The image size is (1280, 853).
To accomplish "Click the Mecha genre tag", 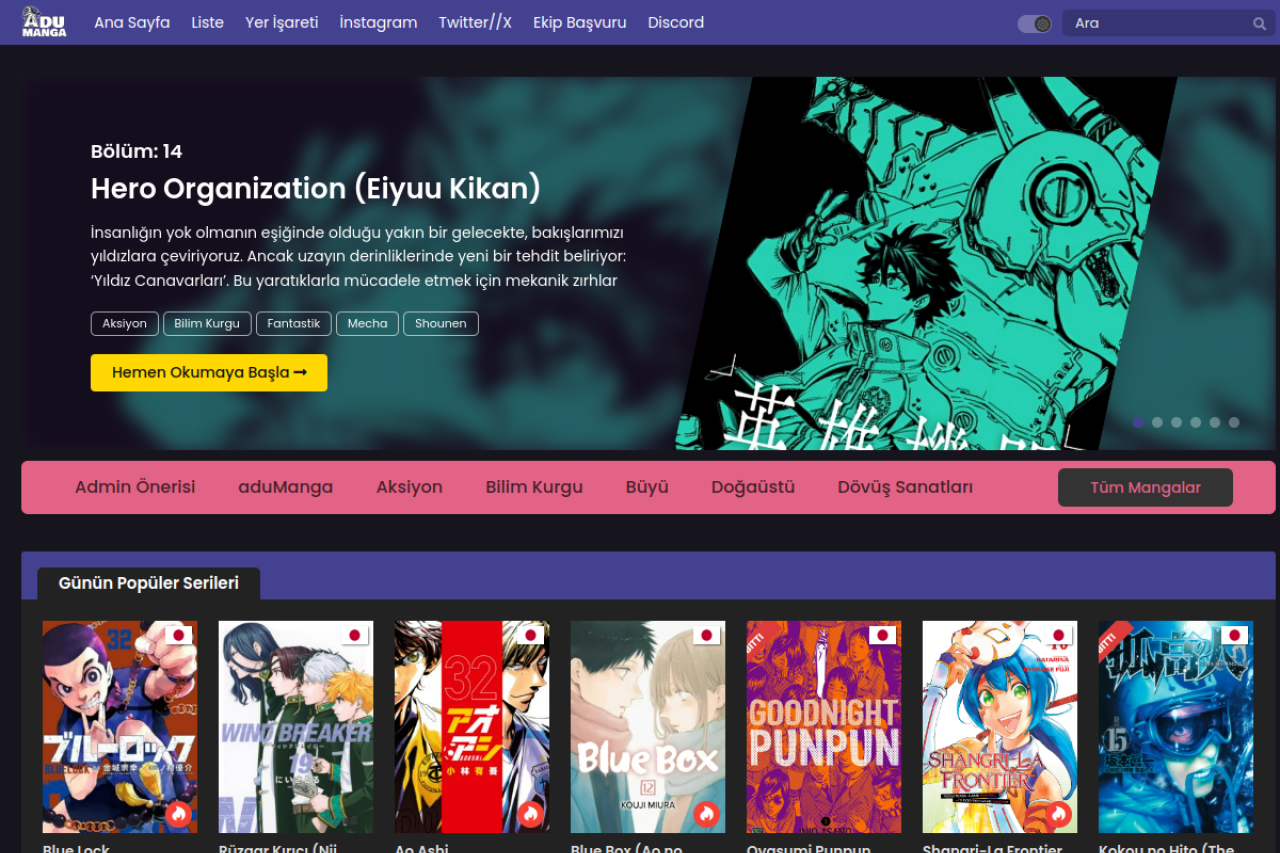I will tap(367, 323).
